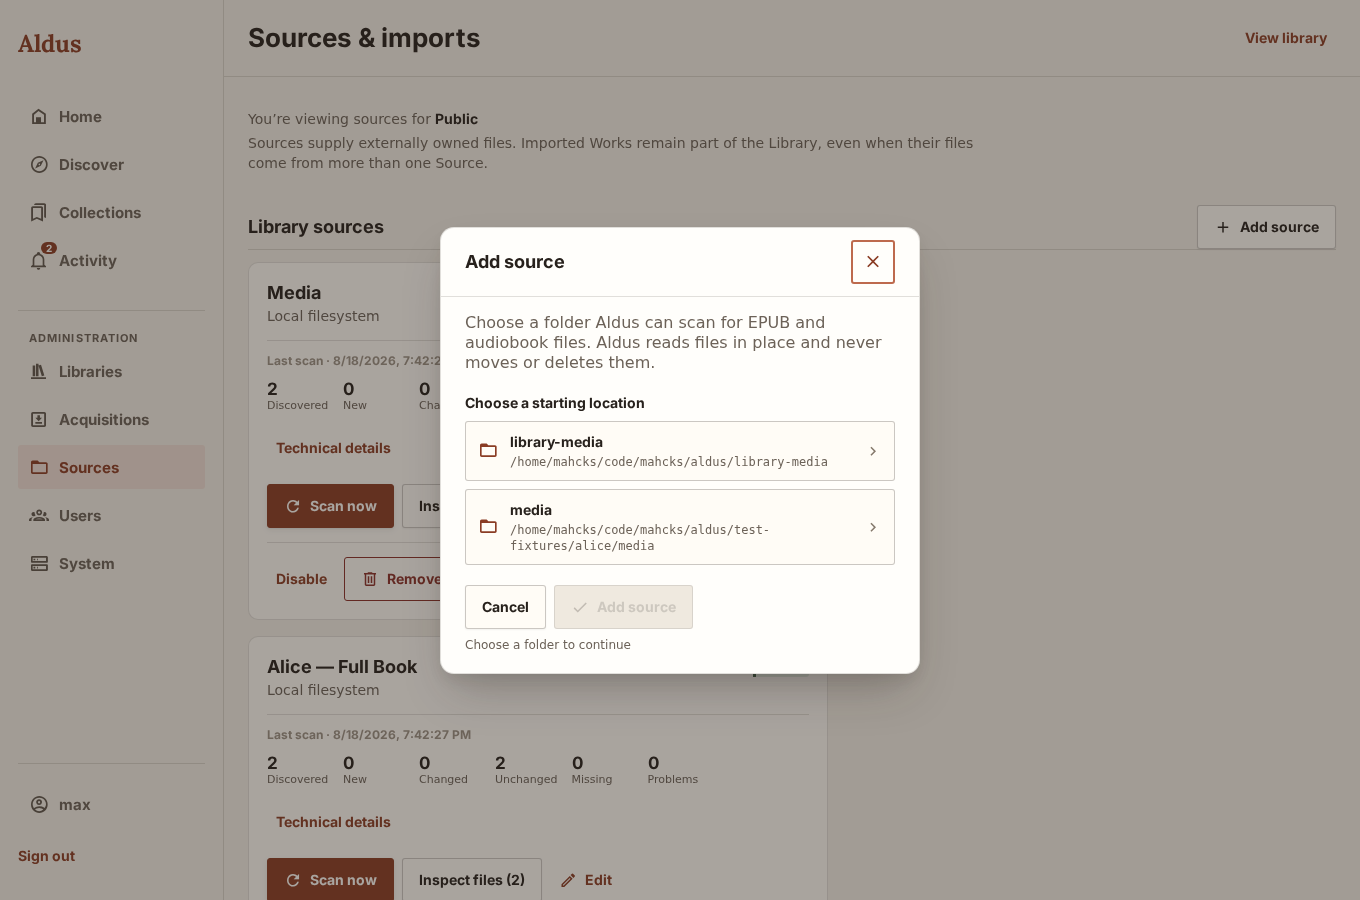Screen dimensions: 1360x900
Task: Open Users administration page
Action: coord(111,516)
